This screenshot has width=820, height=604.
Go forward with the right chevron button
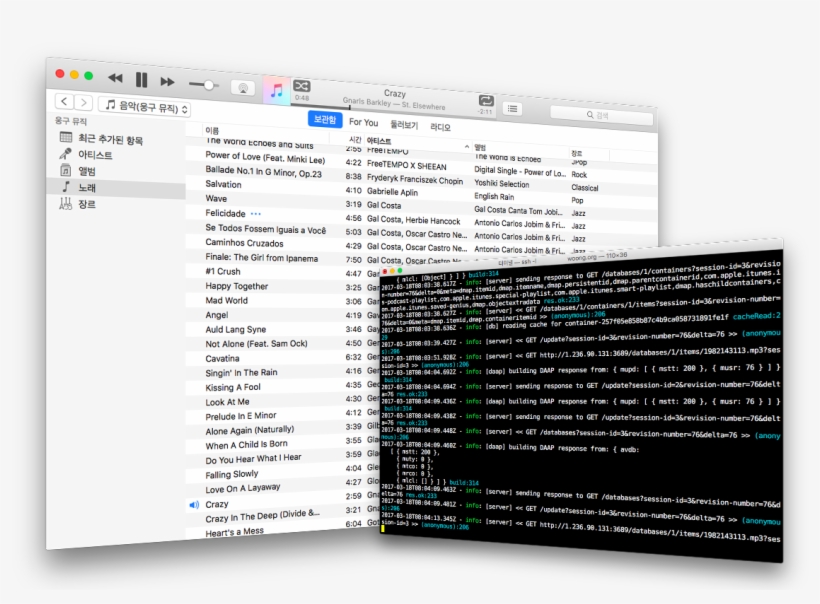click(x=84, y=102)
